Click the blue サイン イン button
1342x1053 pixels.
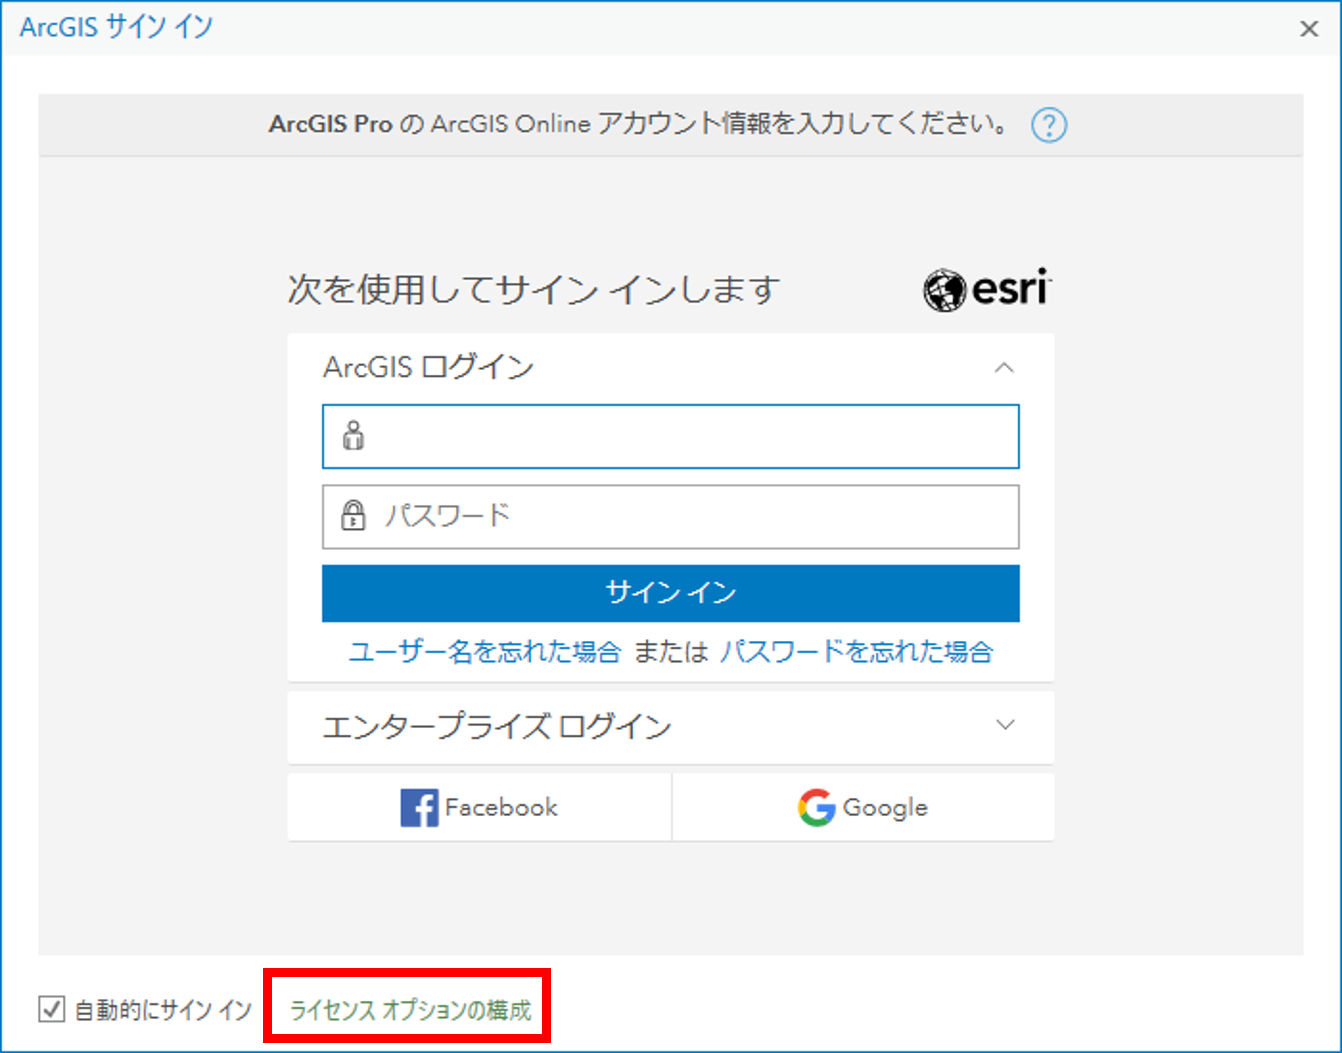point(670,593)
